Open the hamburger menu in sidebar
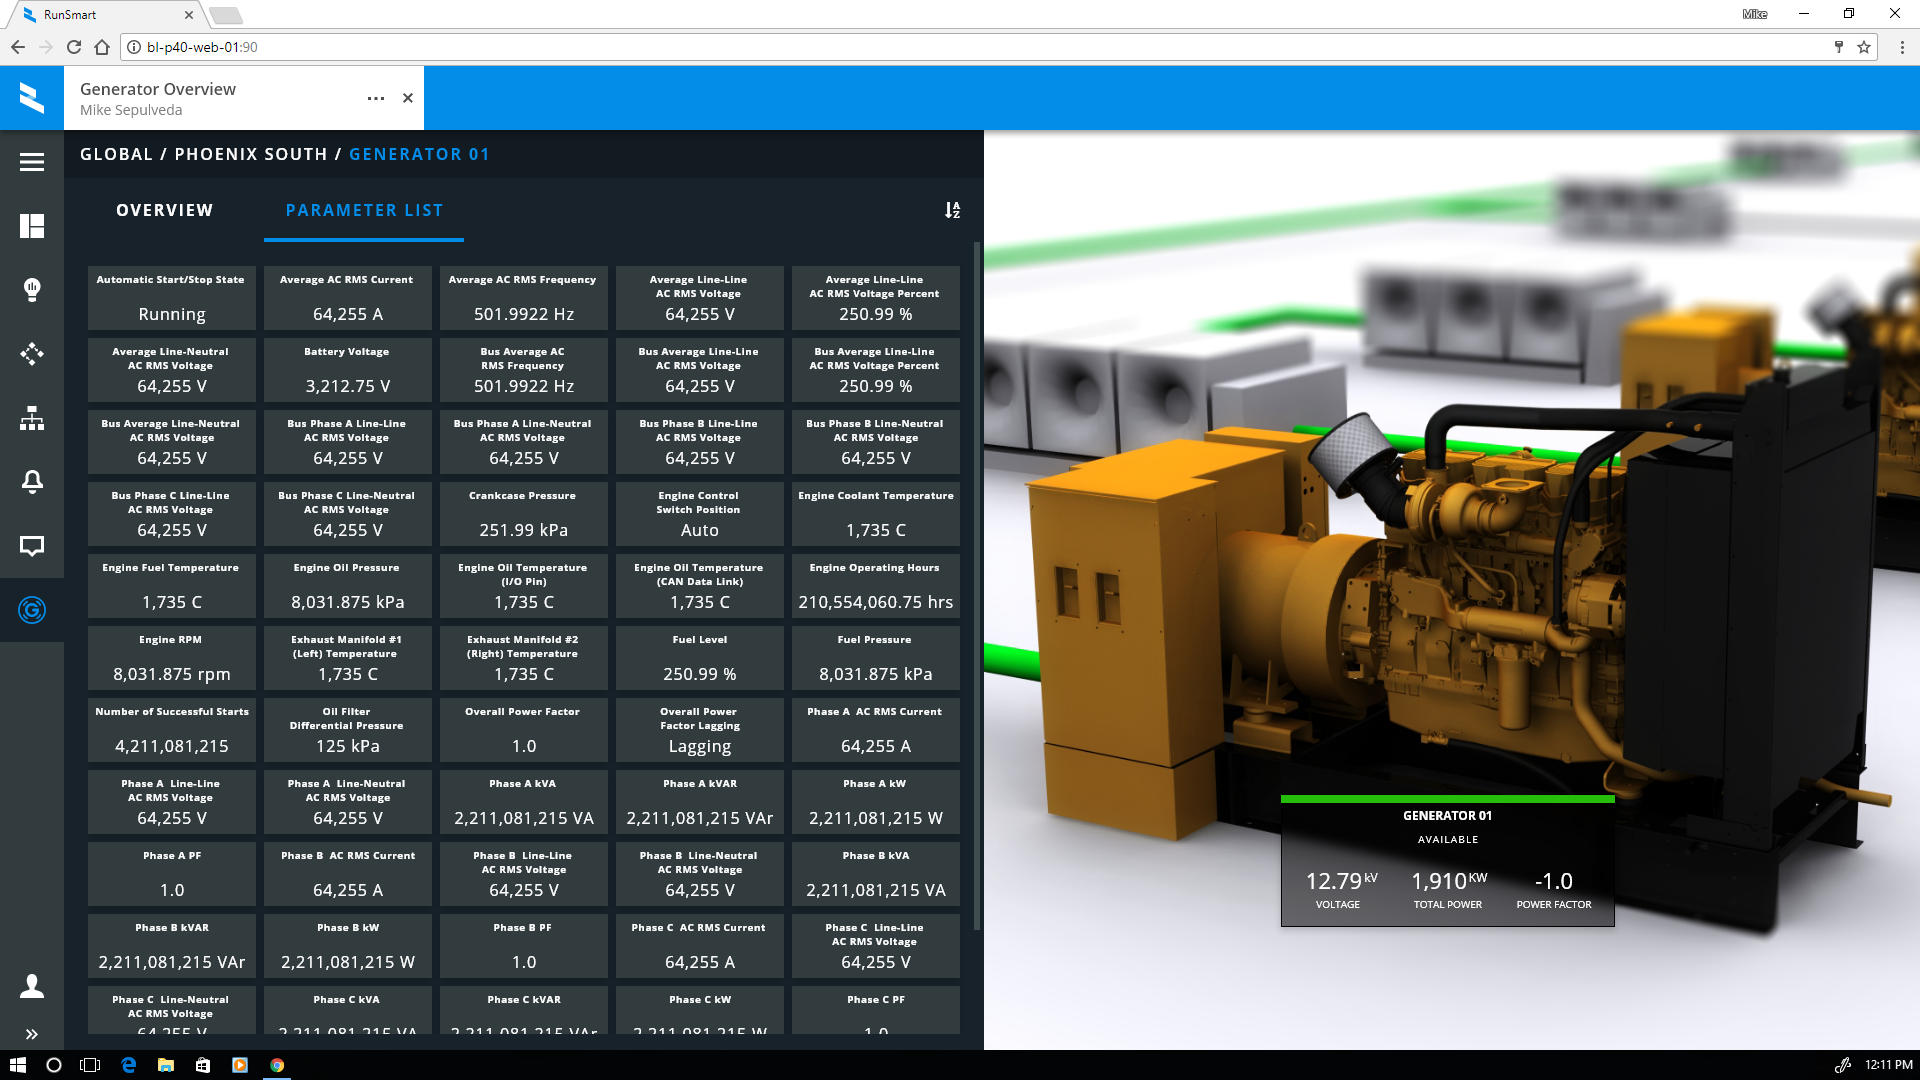This screenshot has height=1080, width=1920. 32,162
